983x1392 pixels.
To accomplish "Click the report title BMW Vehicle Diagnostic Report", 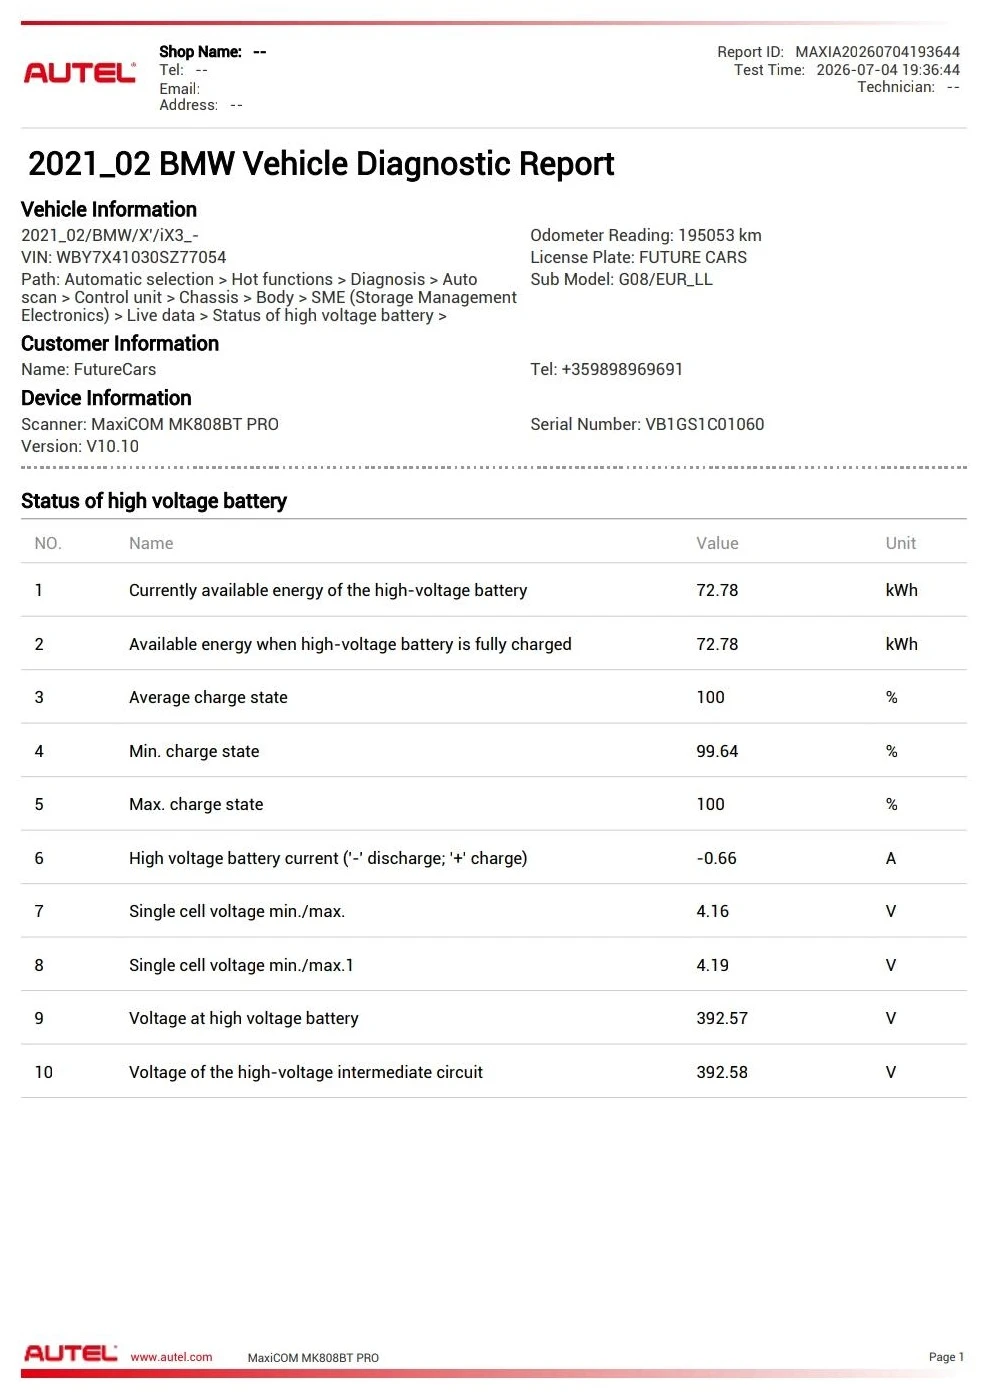I will coord(321,164).
